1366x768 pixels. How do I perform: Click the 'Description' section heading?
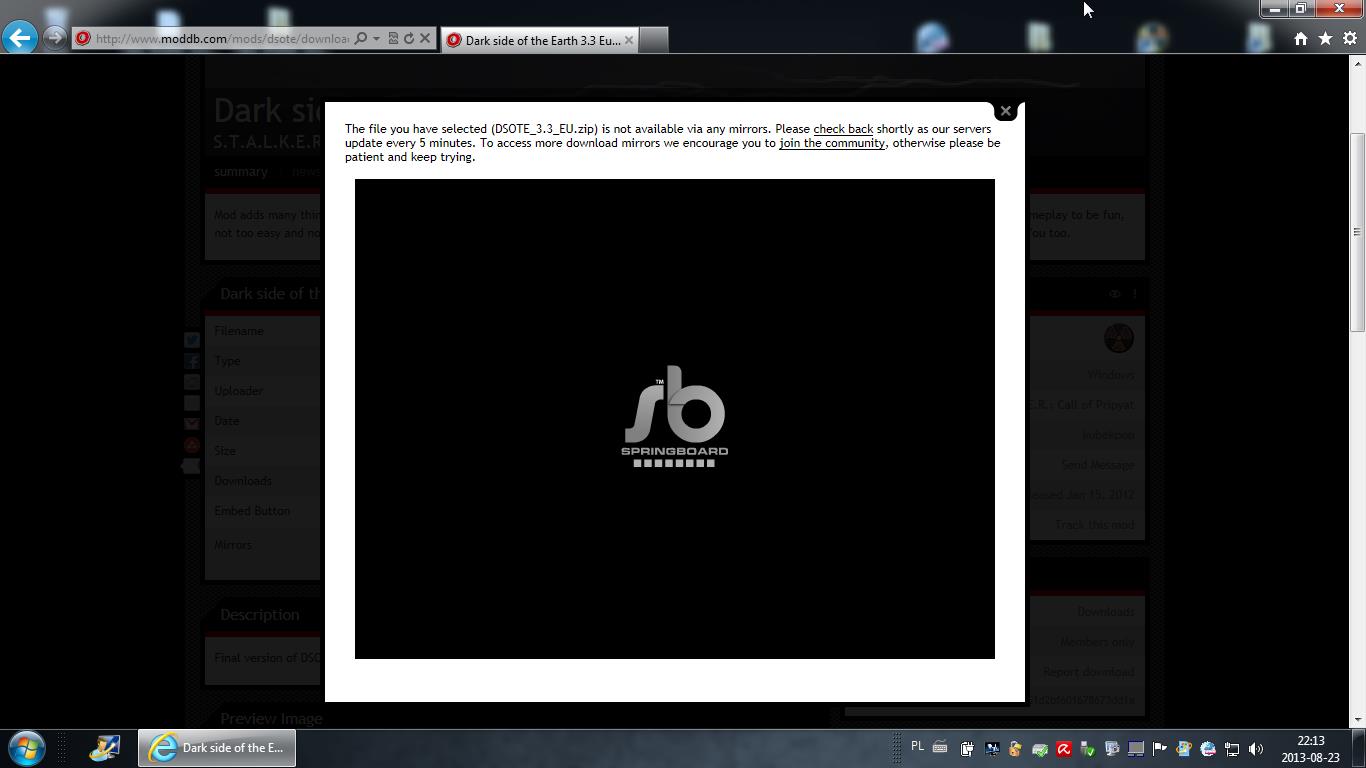click(x=259, y=615)
